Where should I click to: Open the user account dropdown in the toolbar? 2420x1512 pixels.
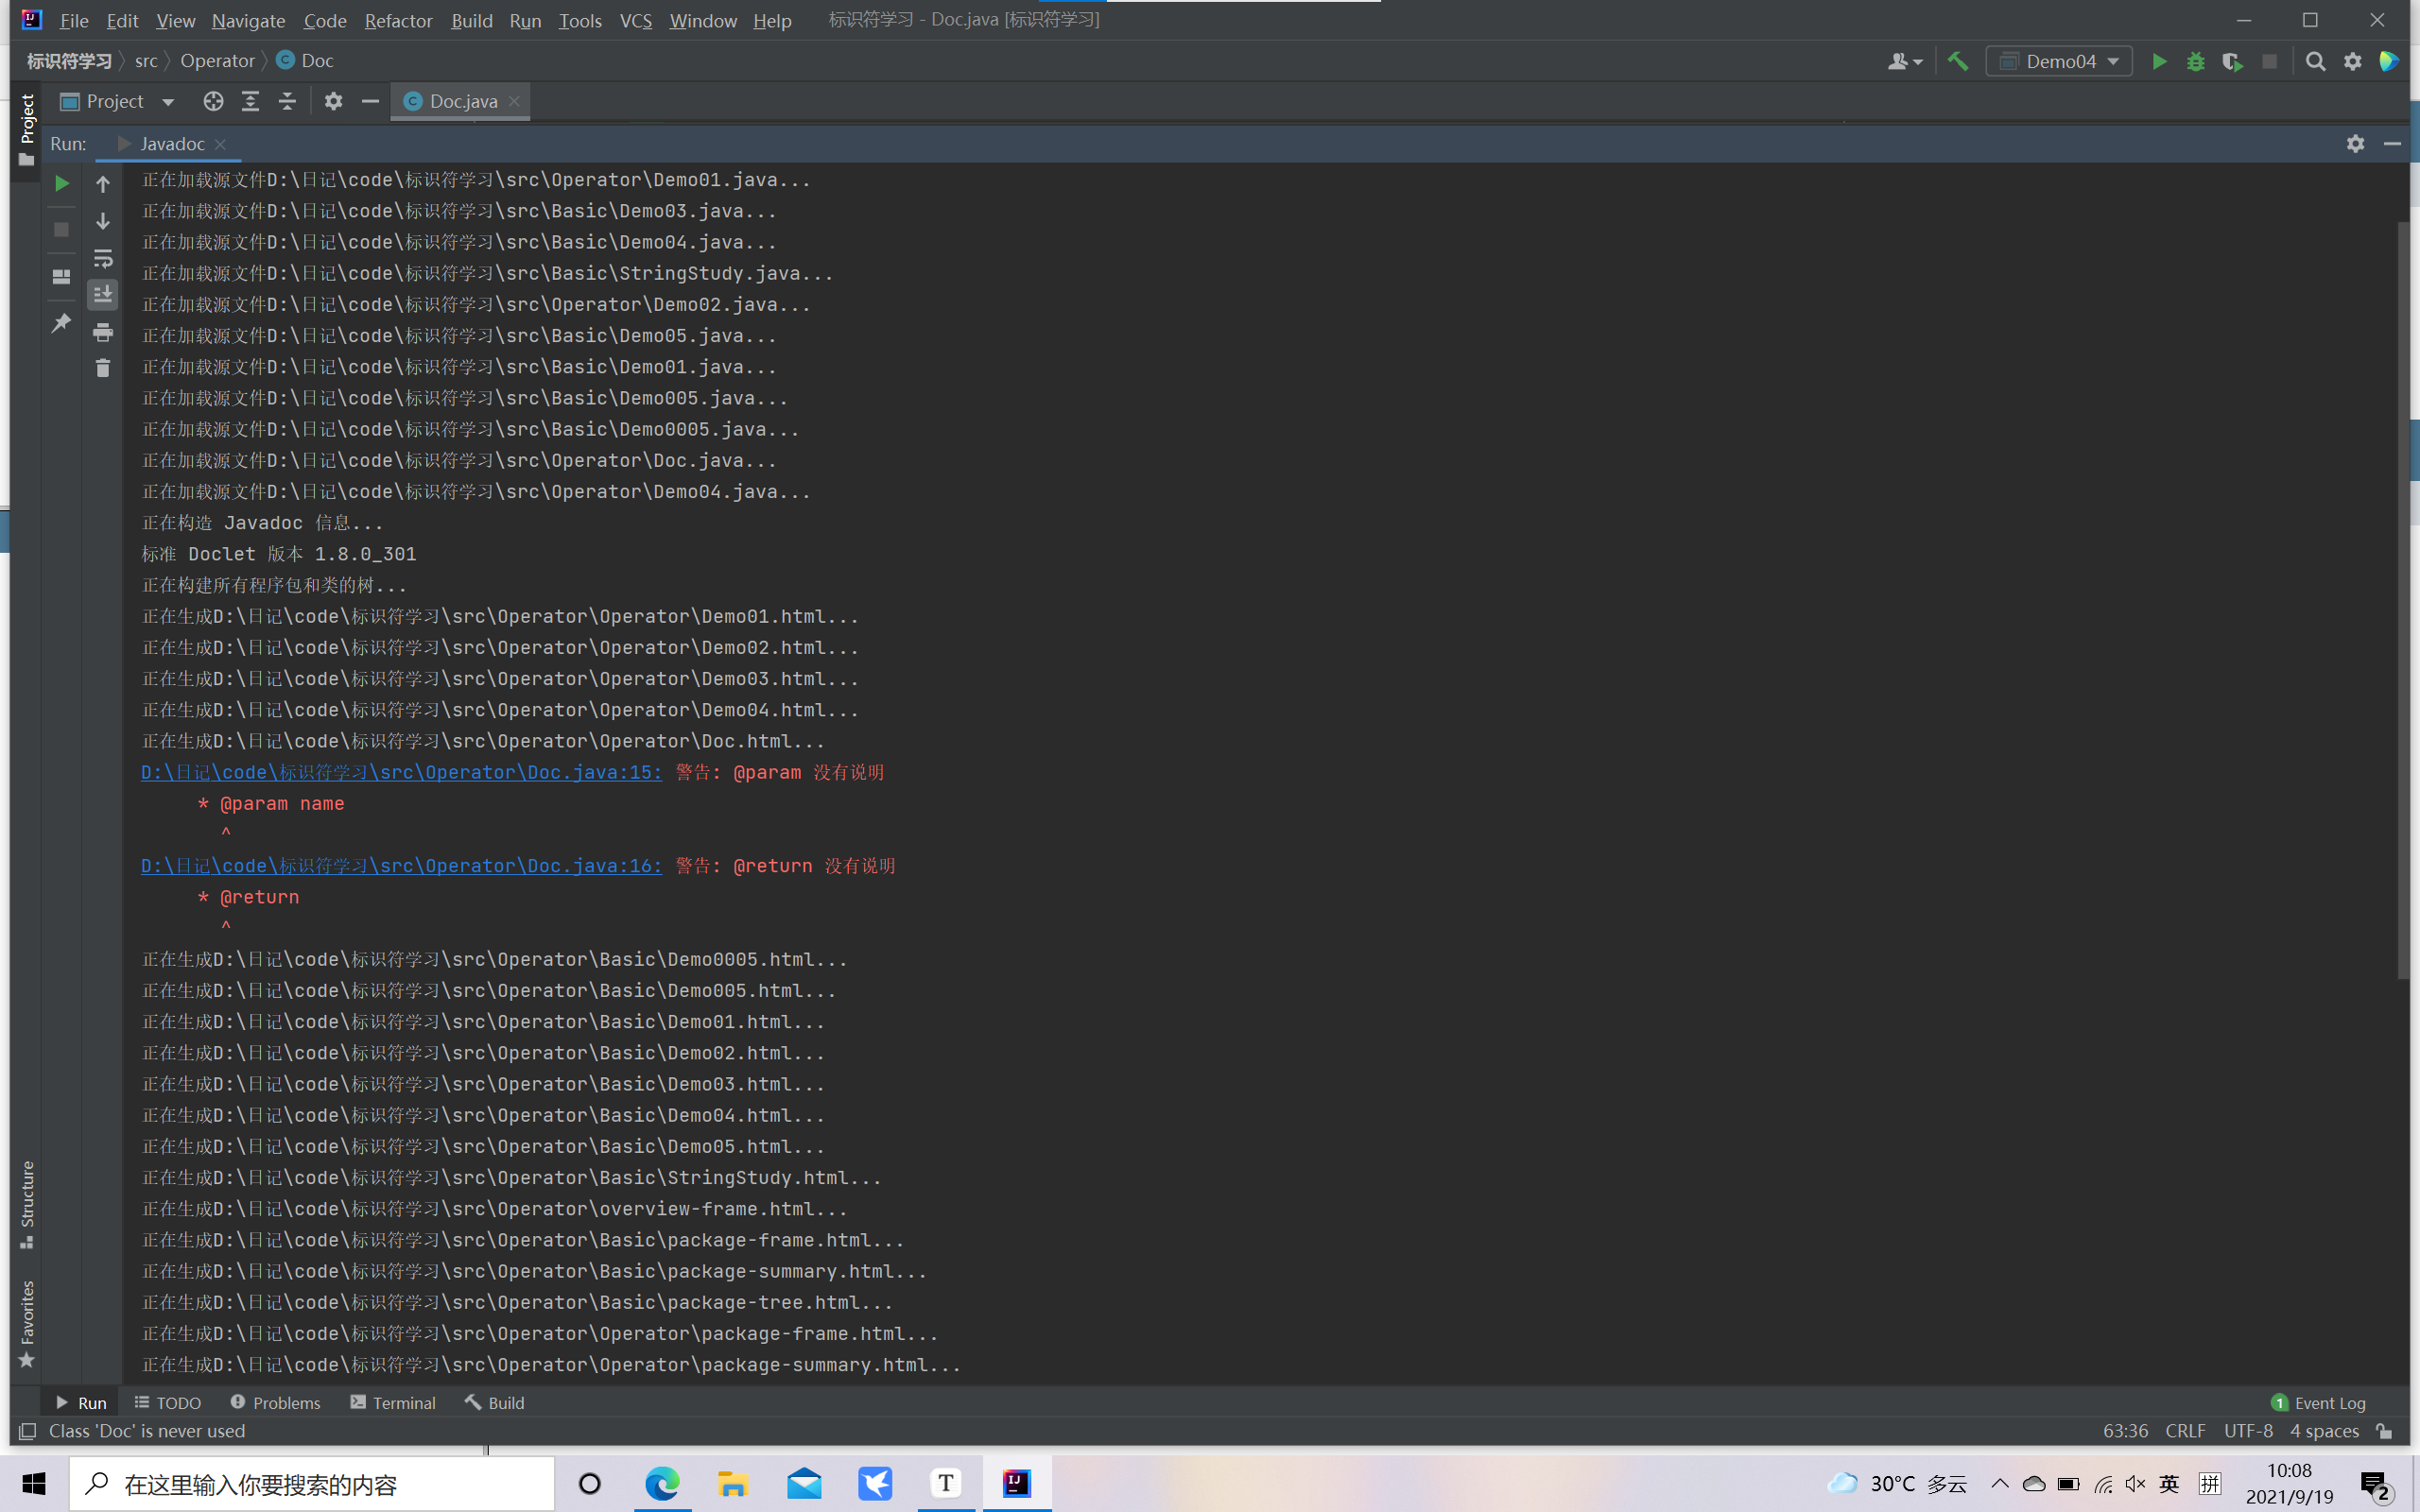click(x=1904, y=62)
